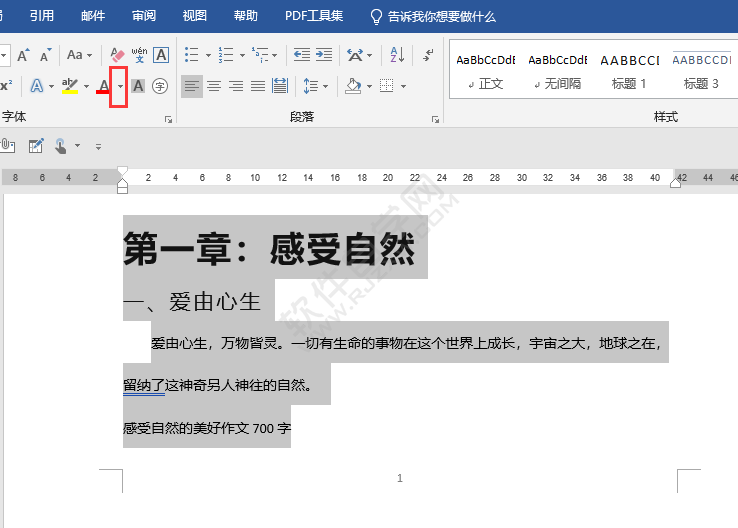Click the 告诉我你想要做什么 search box

point(433,17)
